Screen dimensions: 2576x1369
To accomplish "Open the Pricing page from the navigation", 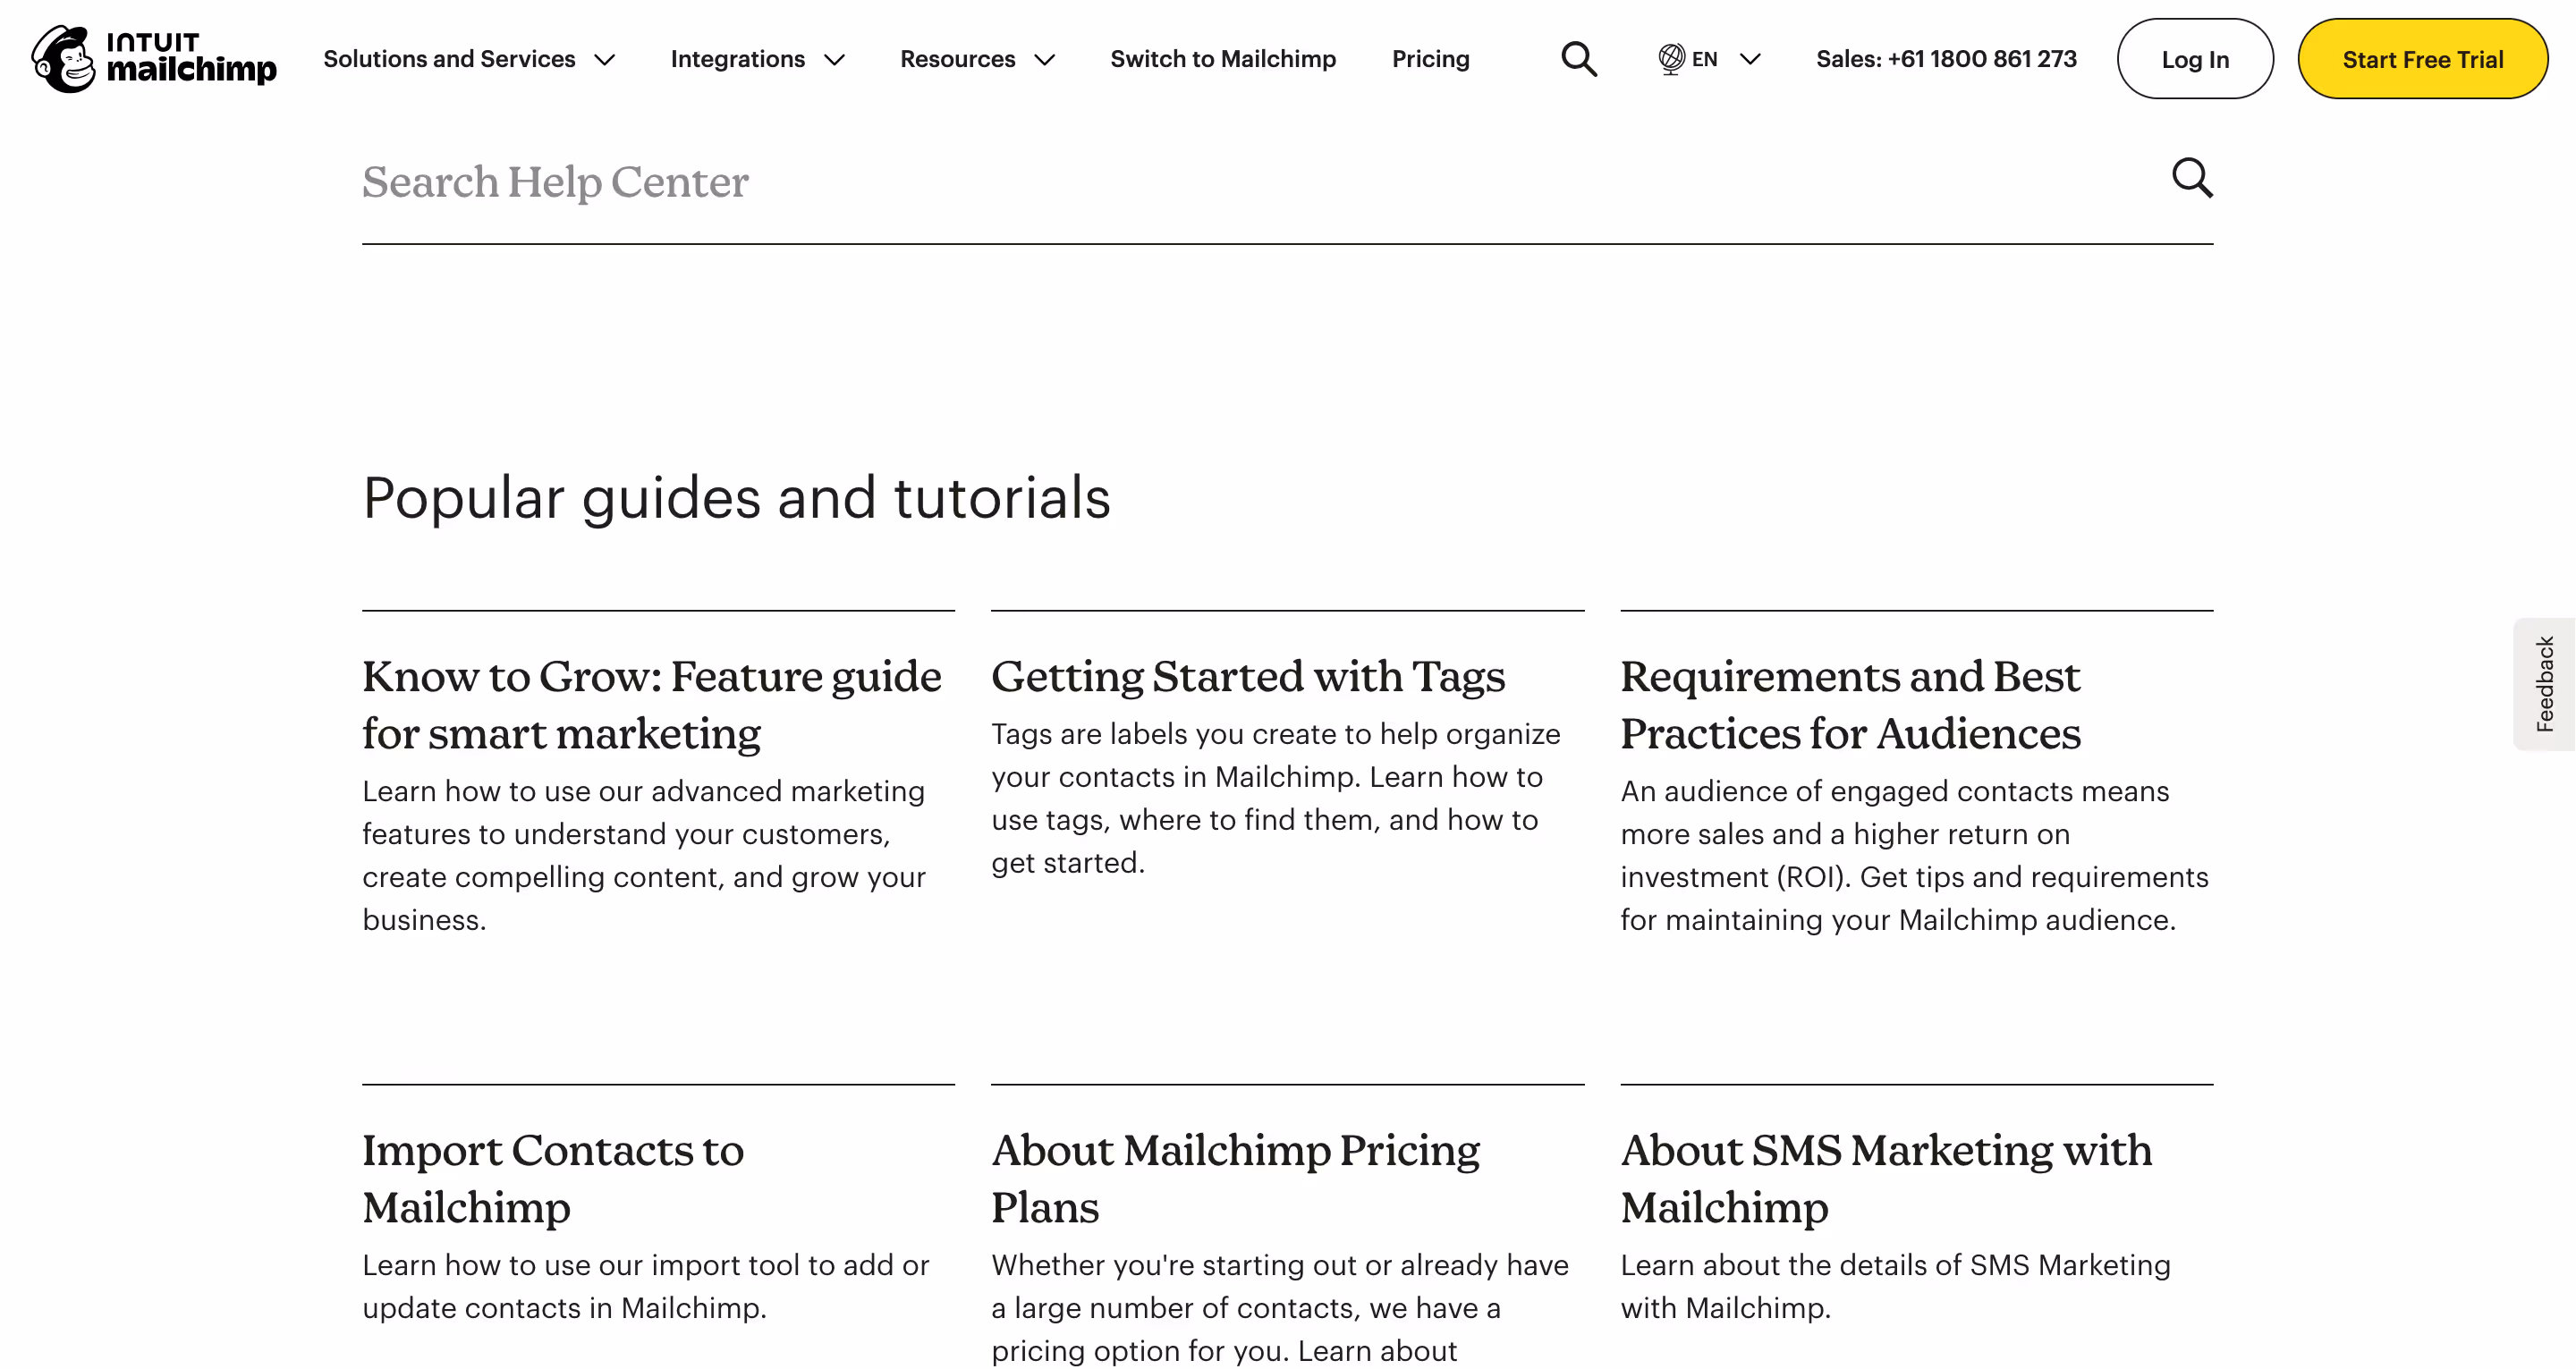I will pyautogui.click(x=1430, y=59).
